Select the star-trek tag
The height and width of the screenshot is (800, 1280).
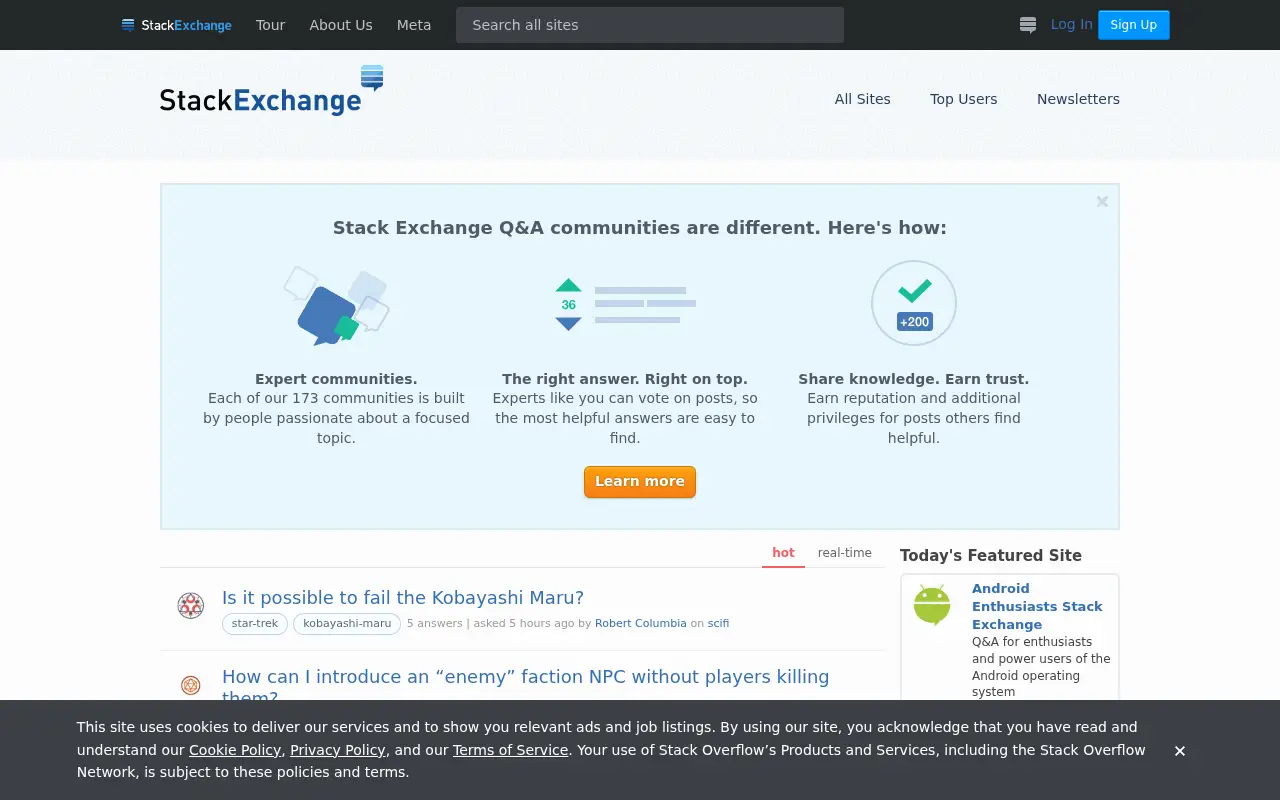click(x=255, y=624)
